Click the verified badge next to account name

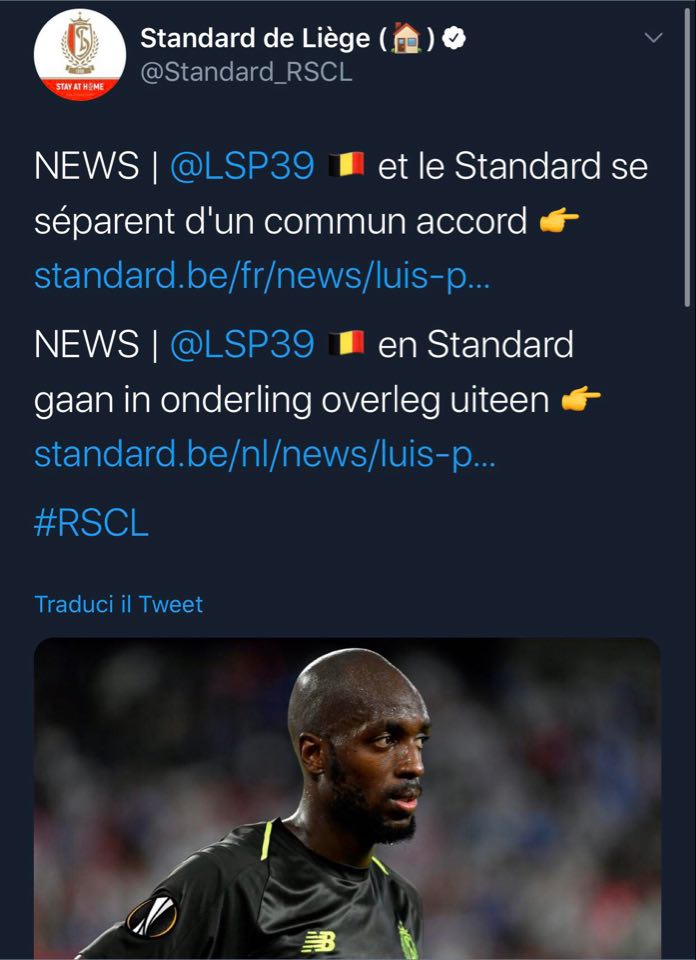(x=454, y=39)
